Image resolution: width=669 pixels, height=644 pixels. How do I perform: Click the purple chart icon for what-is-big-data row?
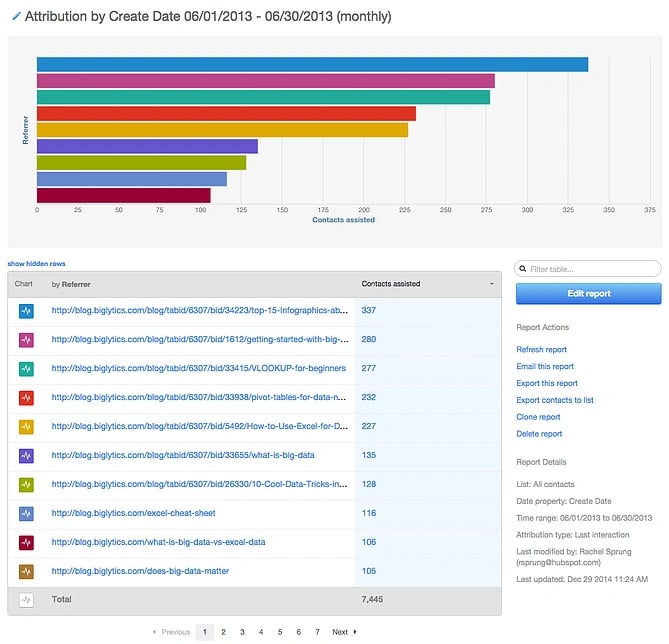point(27,456)
